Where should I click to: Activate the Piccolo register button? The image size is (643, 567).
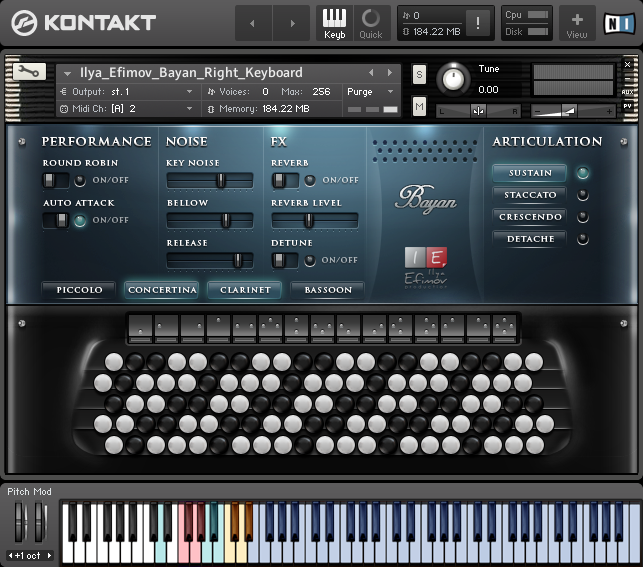click(79, 290)
